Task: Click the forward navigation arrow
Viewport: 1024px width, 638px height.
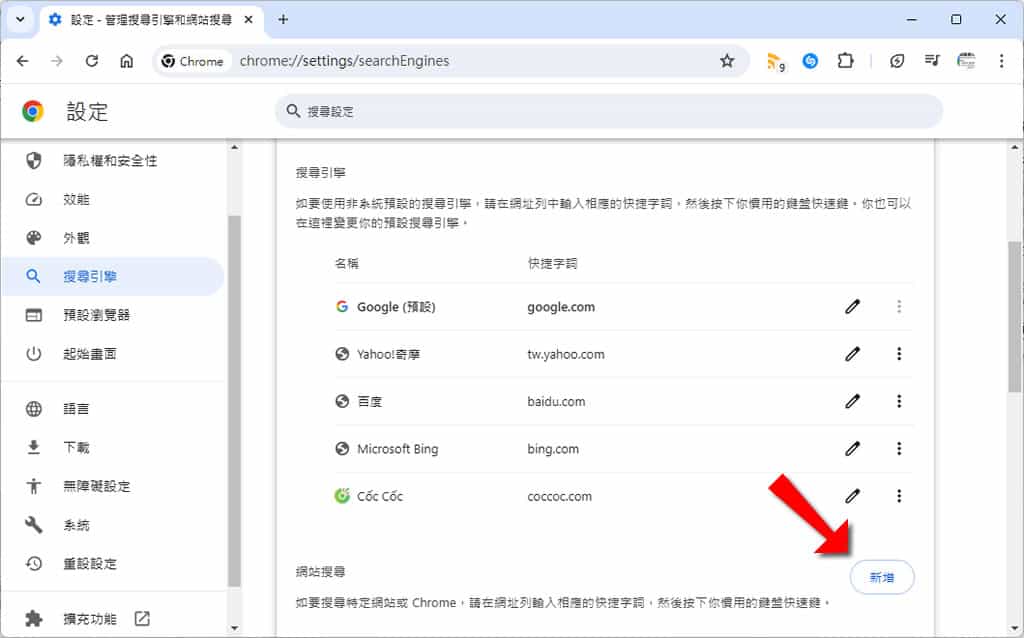Action: [x=57, y=61]
